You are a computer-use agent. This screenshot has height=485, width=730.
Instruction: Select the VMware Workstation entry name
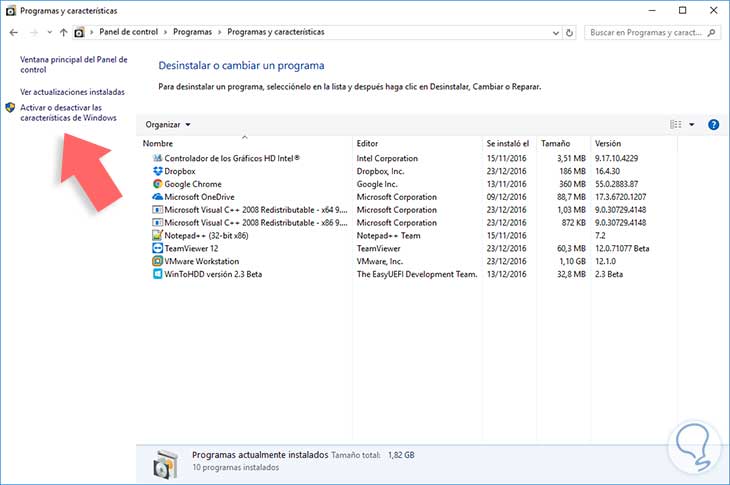click(202, 261)
